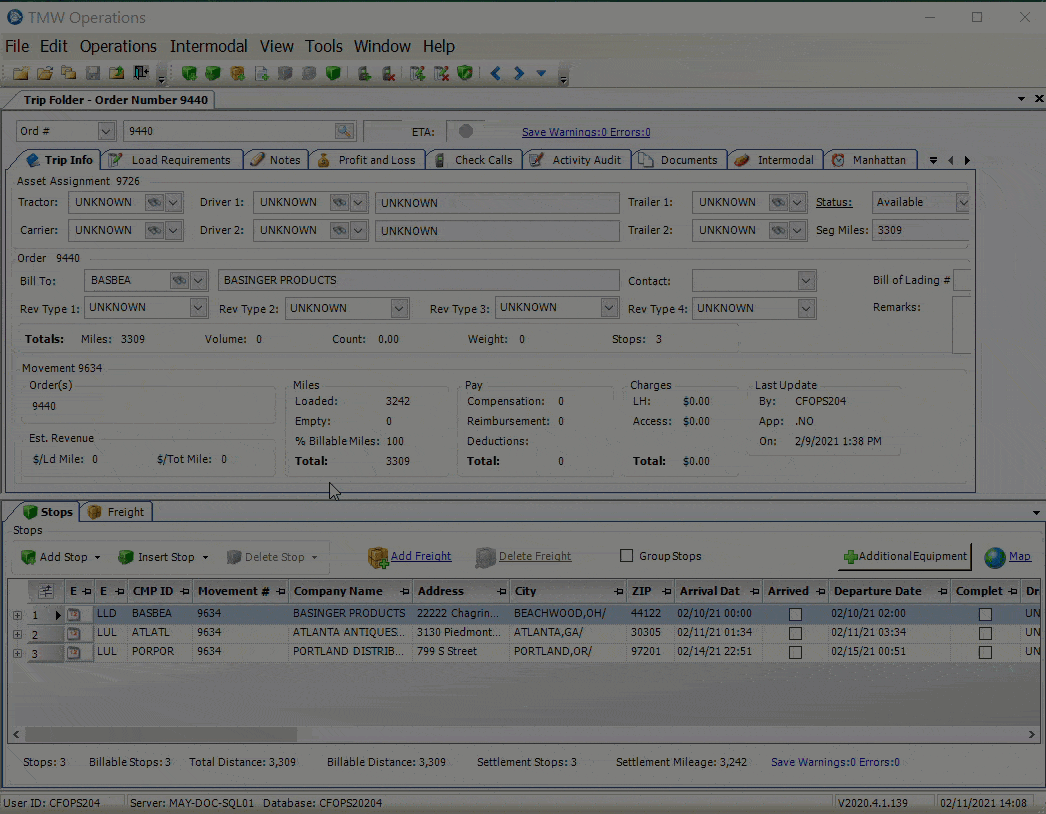Click the magnifier search icon beside order number
Screen dimensions: 1046x814
click(344, 131)
